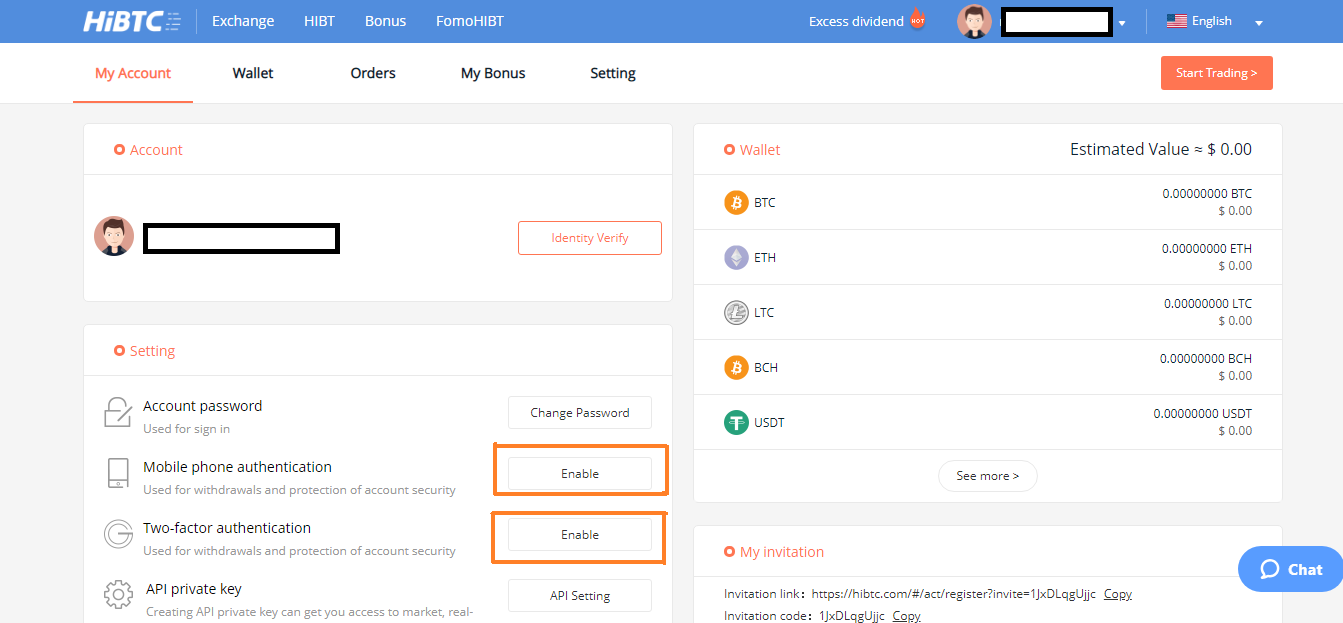This screenshot has width=1343, height=623.
Task: Open the FomoHIBT menu item
Action: coord(470,21)
